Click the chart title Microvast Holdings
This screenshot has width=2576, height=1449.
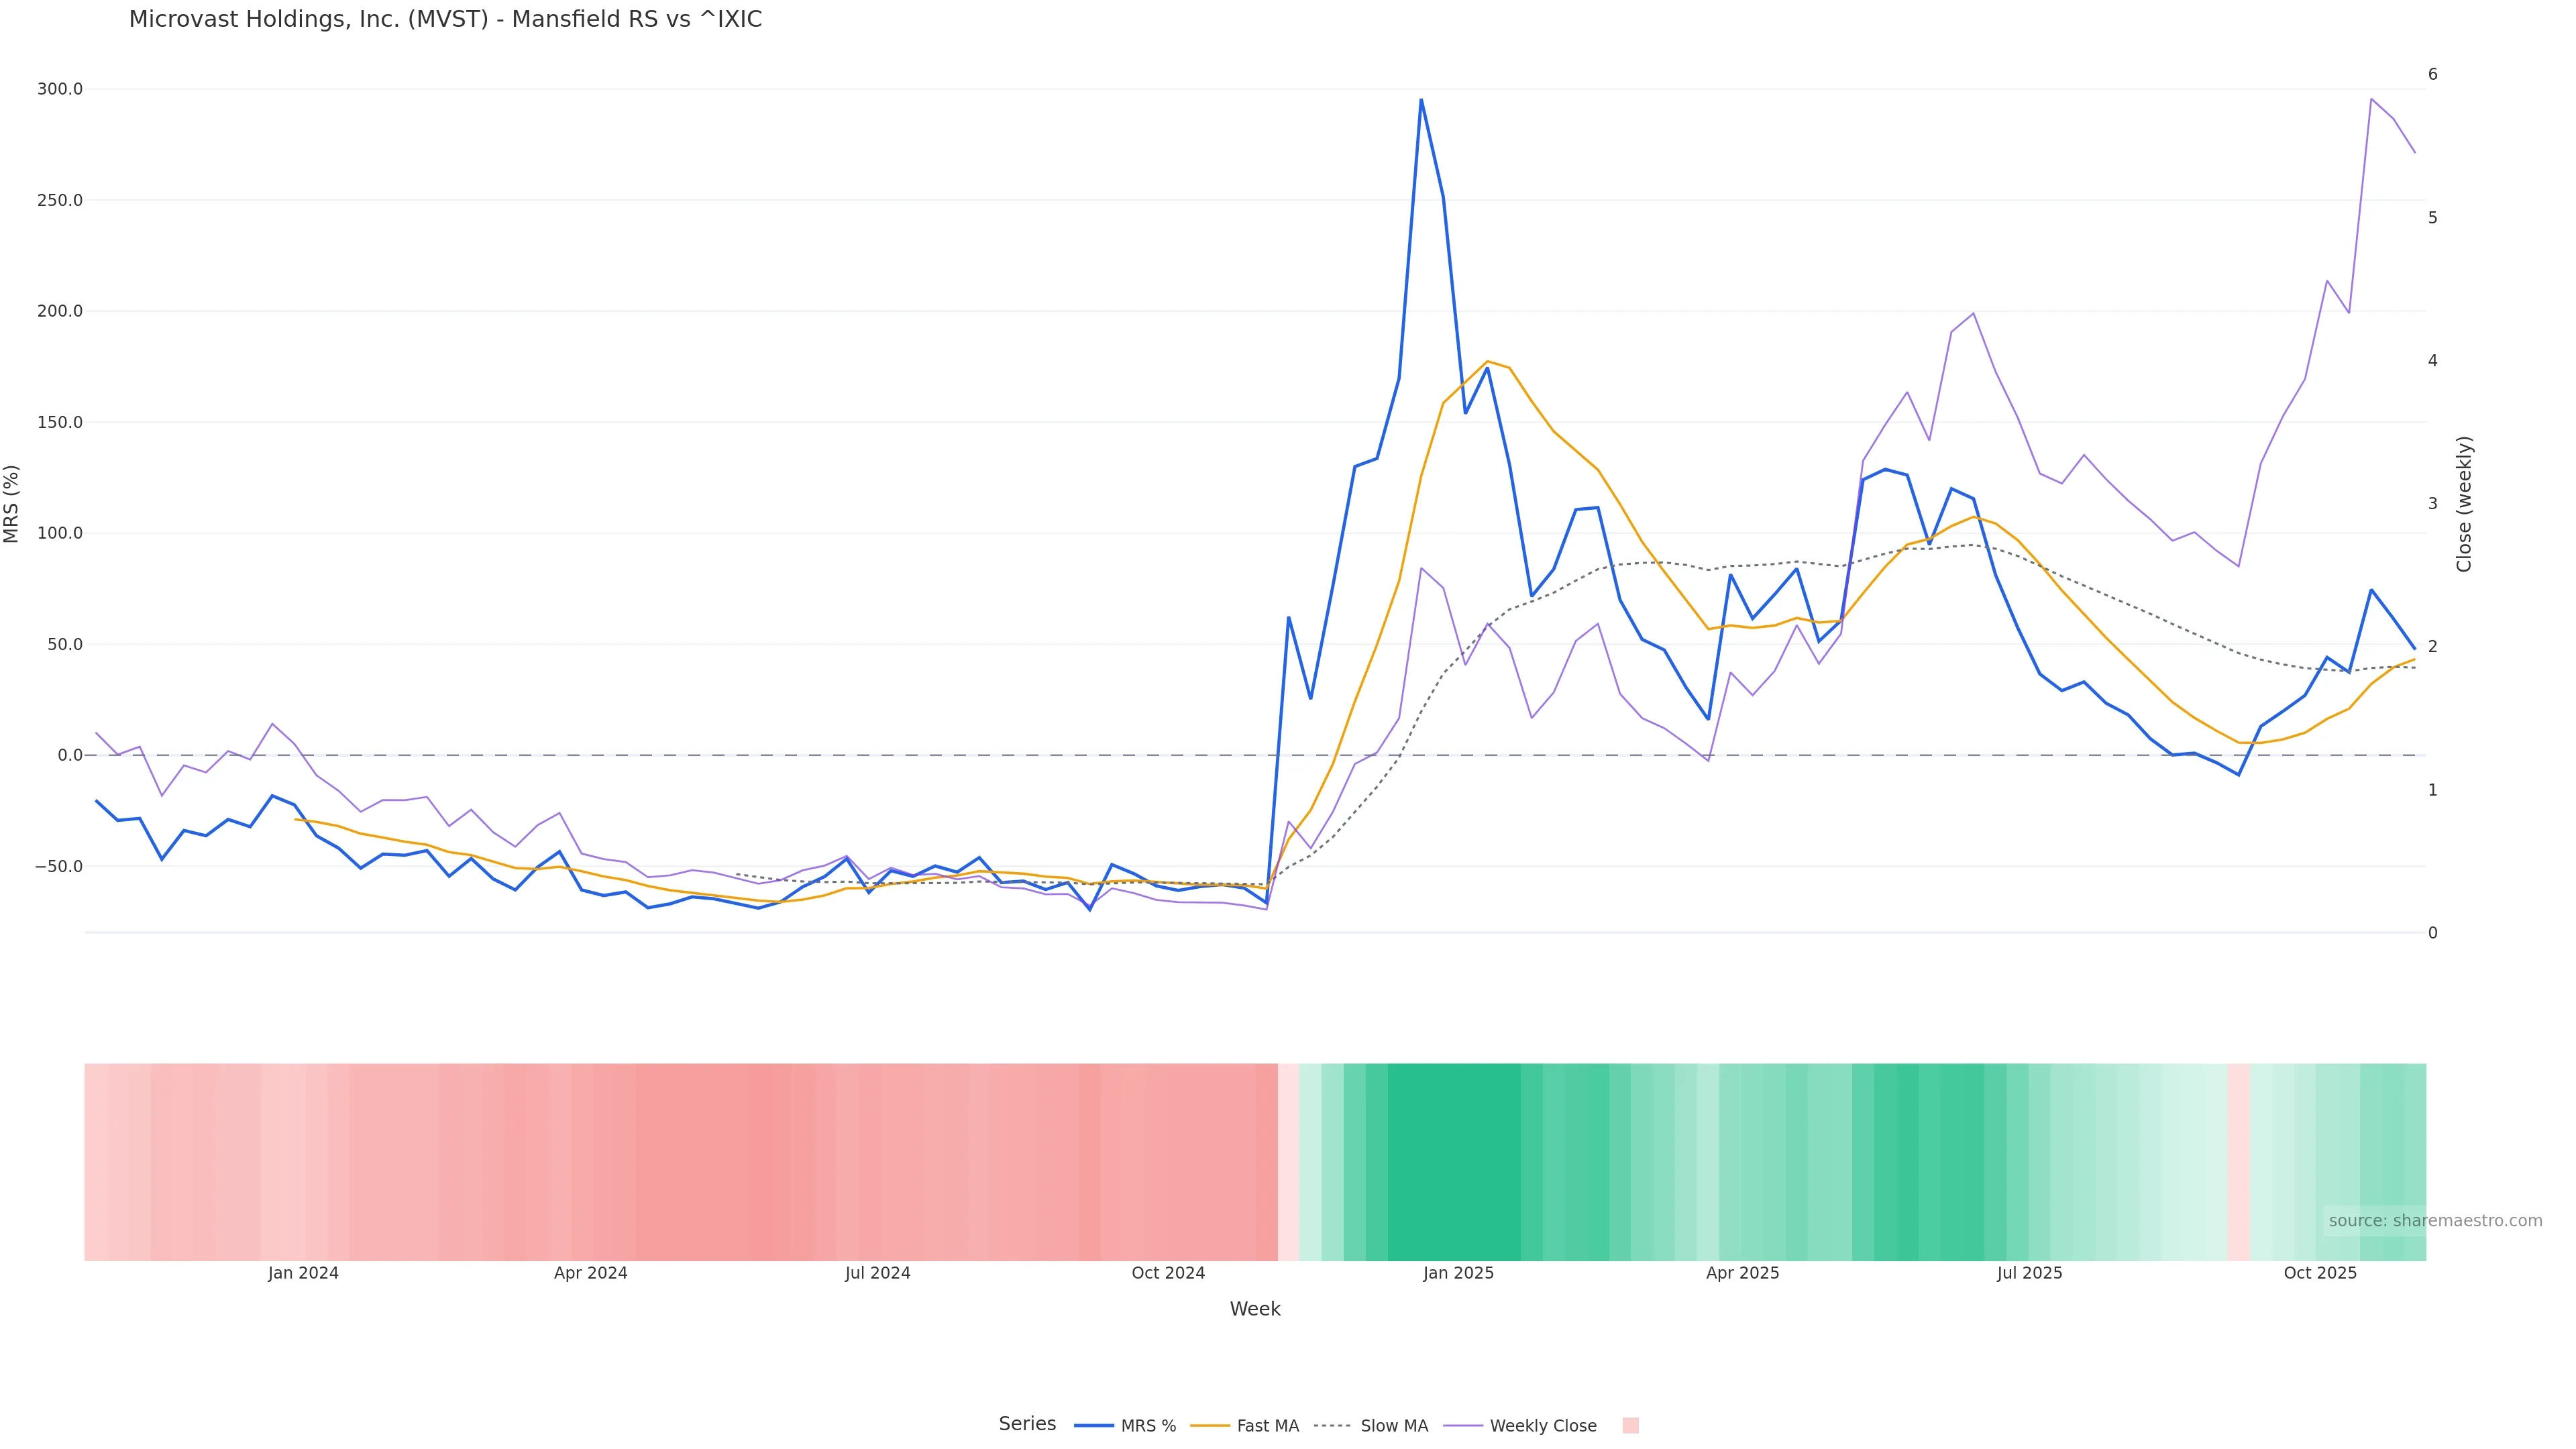[445, 20]
